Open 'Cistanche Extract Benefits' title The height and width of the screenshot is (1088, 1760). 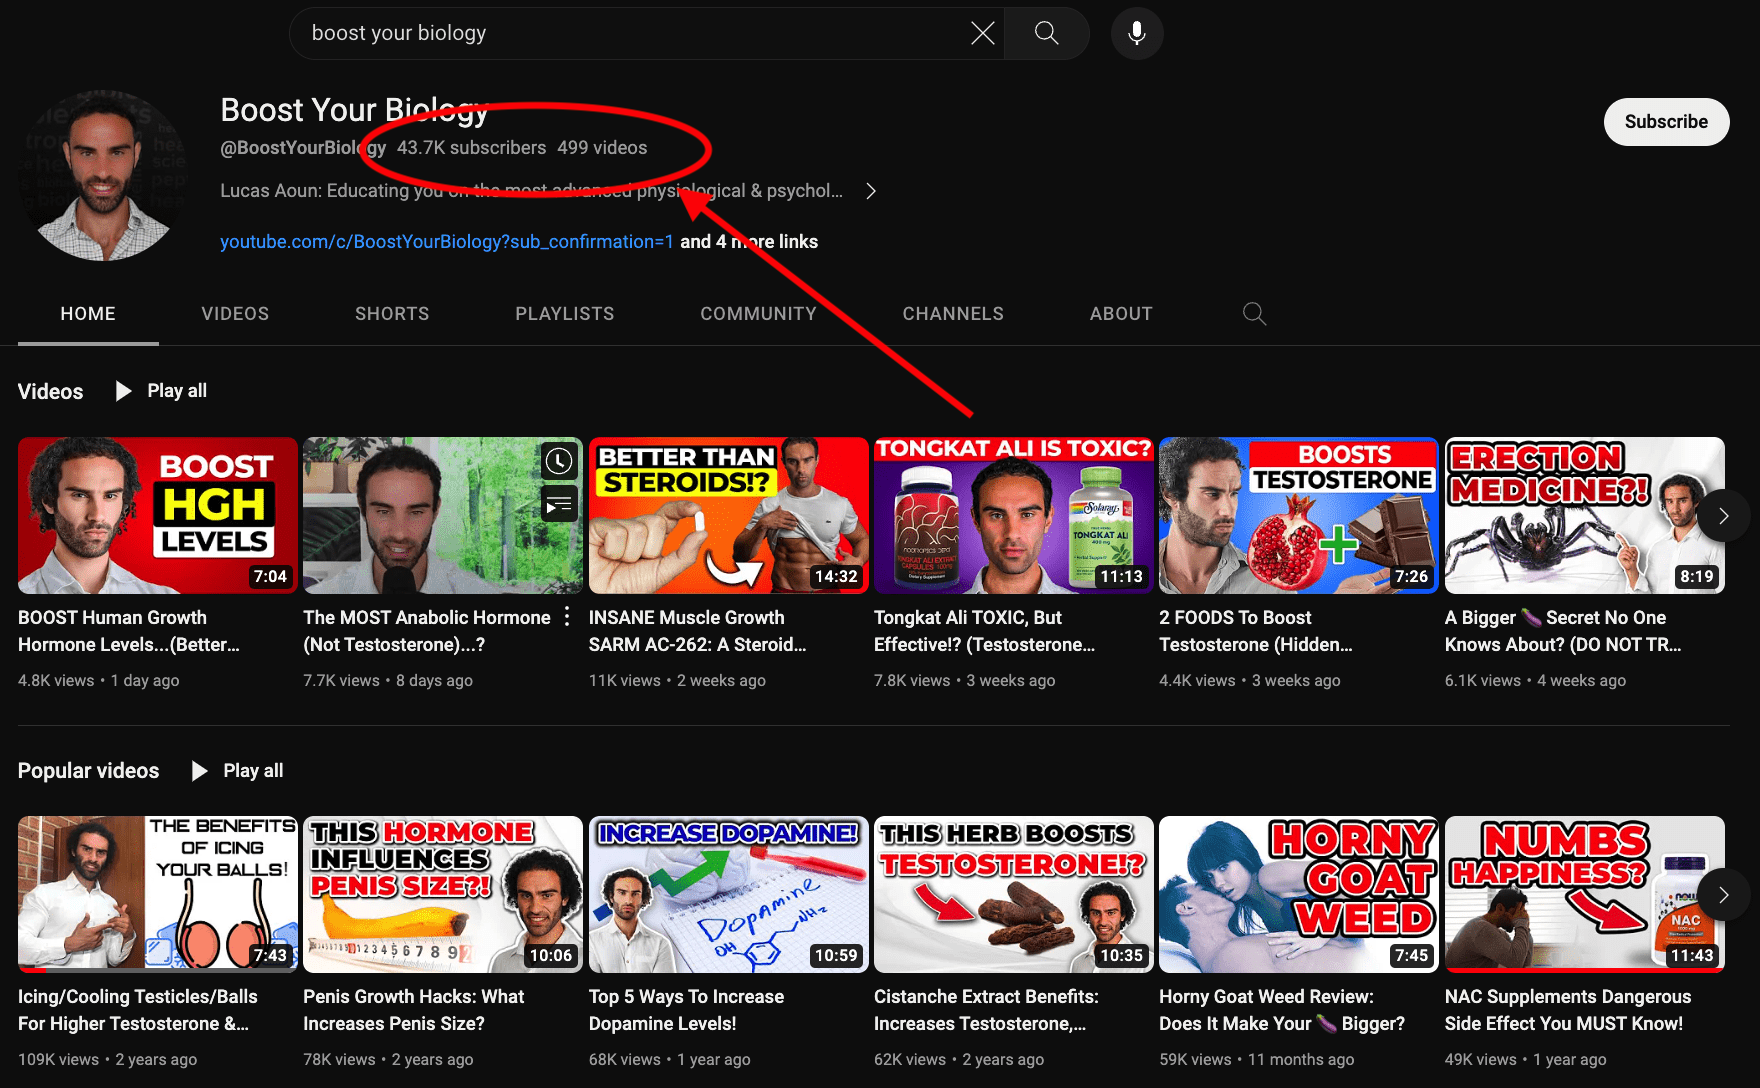pyautogui.click(x=987, y=1010)
